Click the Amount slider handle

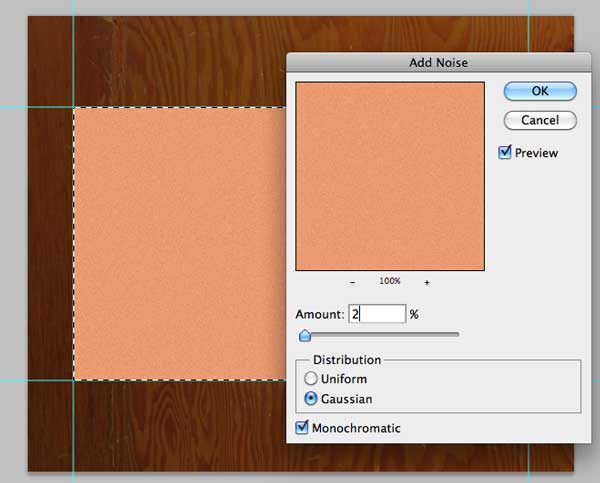(x=305, y=335)
